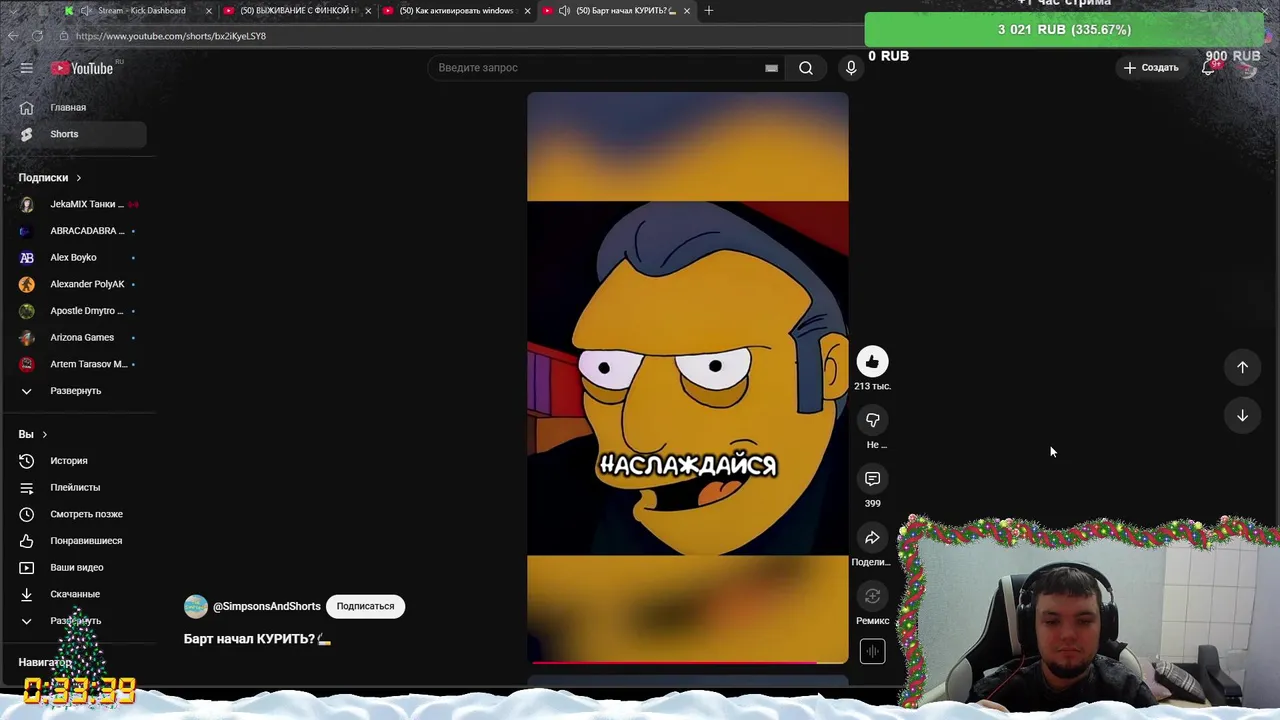Open the sound waveform icon below Remix
This screenshot has height=720, width=1280.
click(x=872, y=652)
